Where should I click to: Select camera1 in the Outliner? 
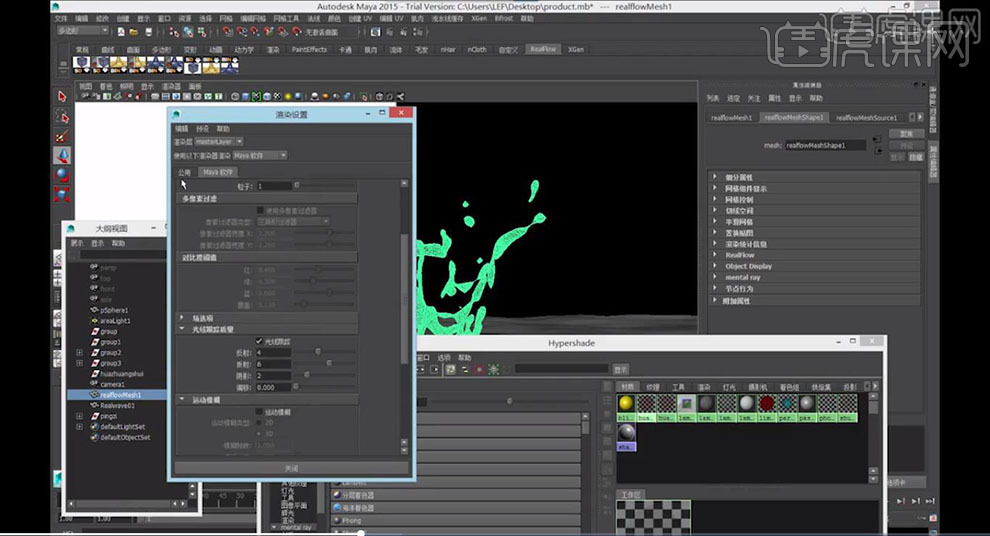[112, 384]
